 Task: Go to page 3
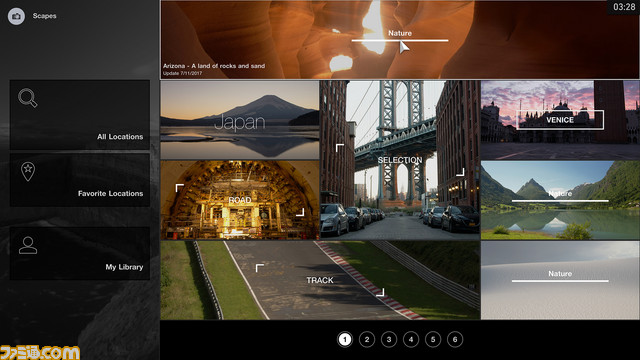pyautogui.click(x=389, y=339)
